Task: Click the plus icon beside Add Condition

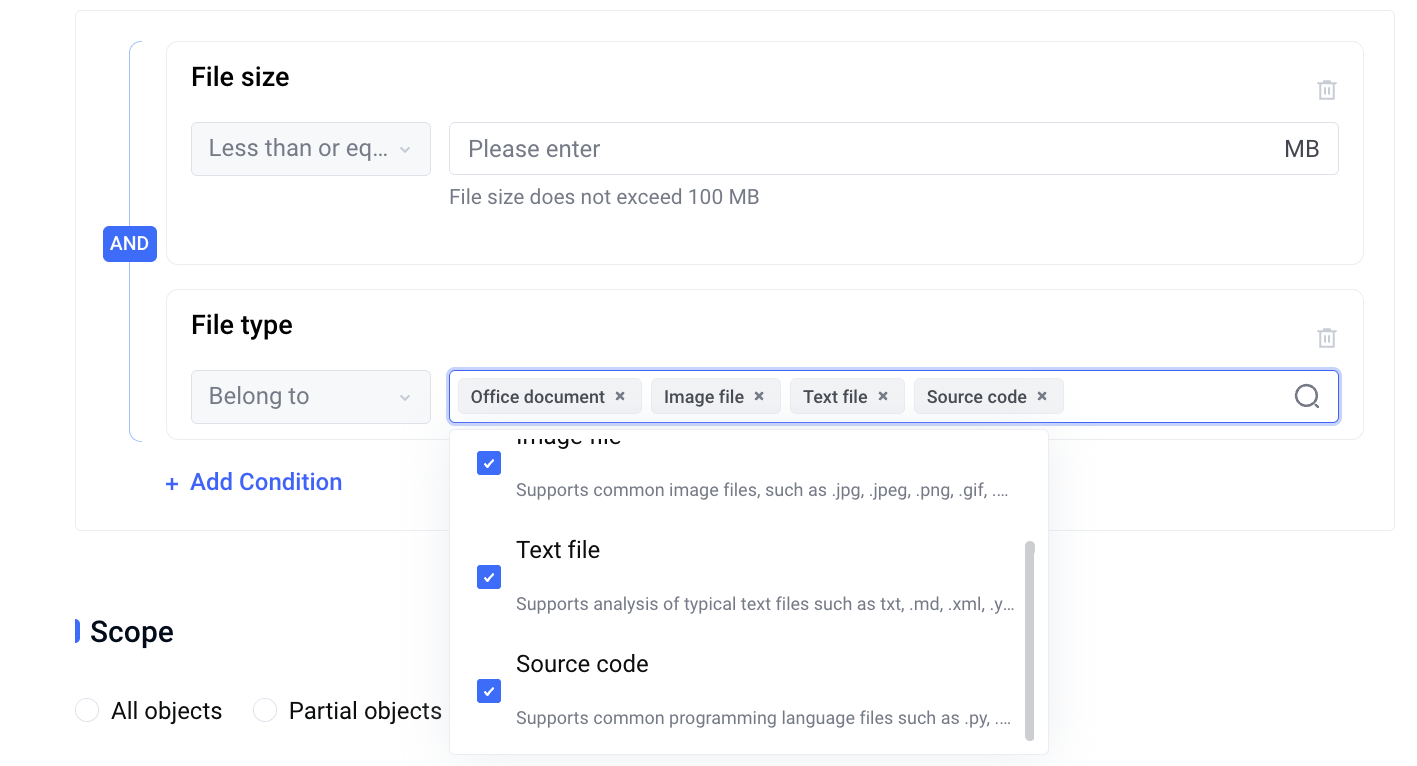Action: tap(172, 484)
